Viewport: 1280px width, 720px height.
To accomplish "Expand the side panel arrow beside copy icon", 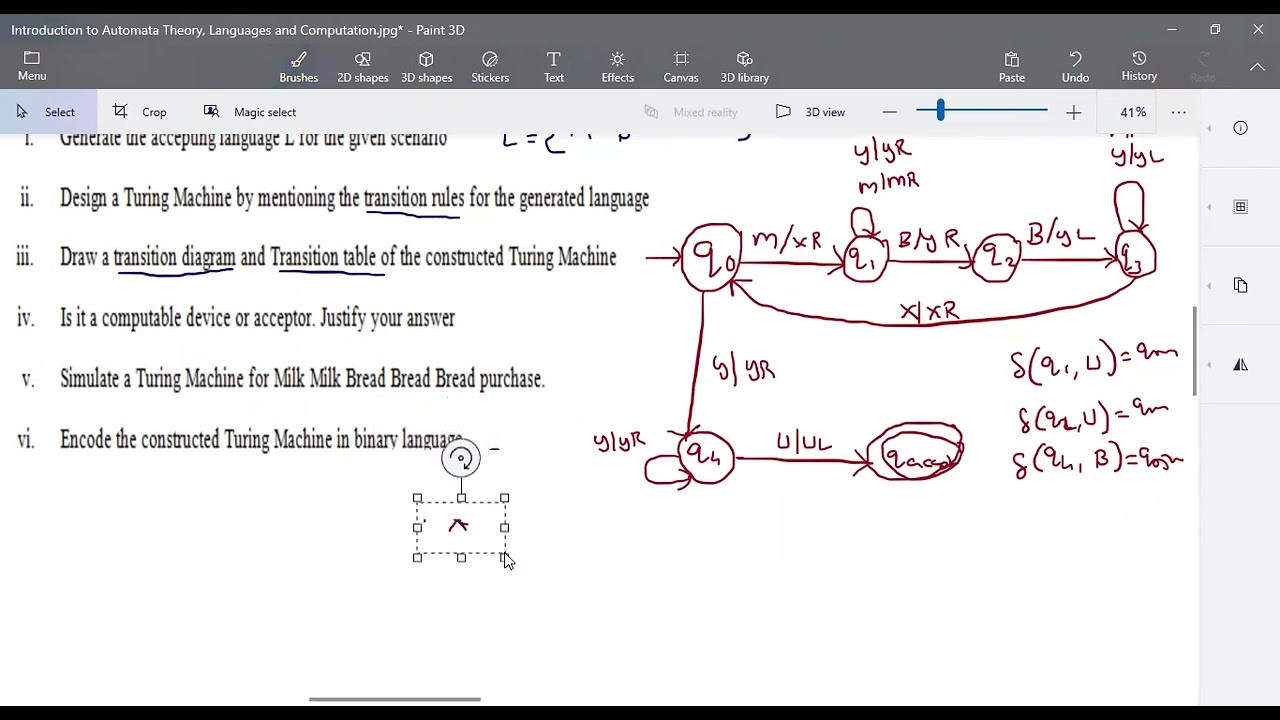I will click(1210, 285).
